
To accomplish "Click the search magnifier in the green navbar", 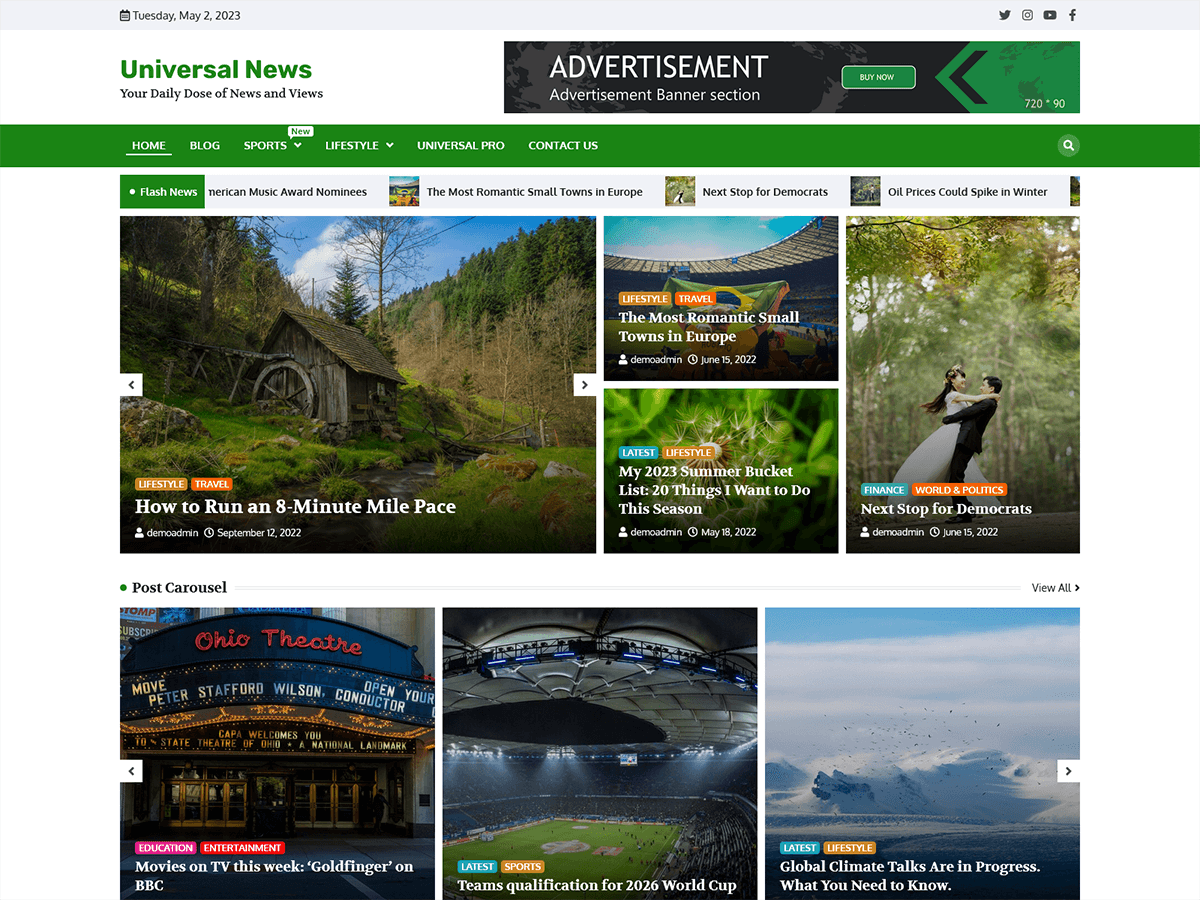I will coord(1068,145).
